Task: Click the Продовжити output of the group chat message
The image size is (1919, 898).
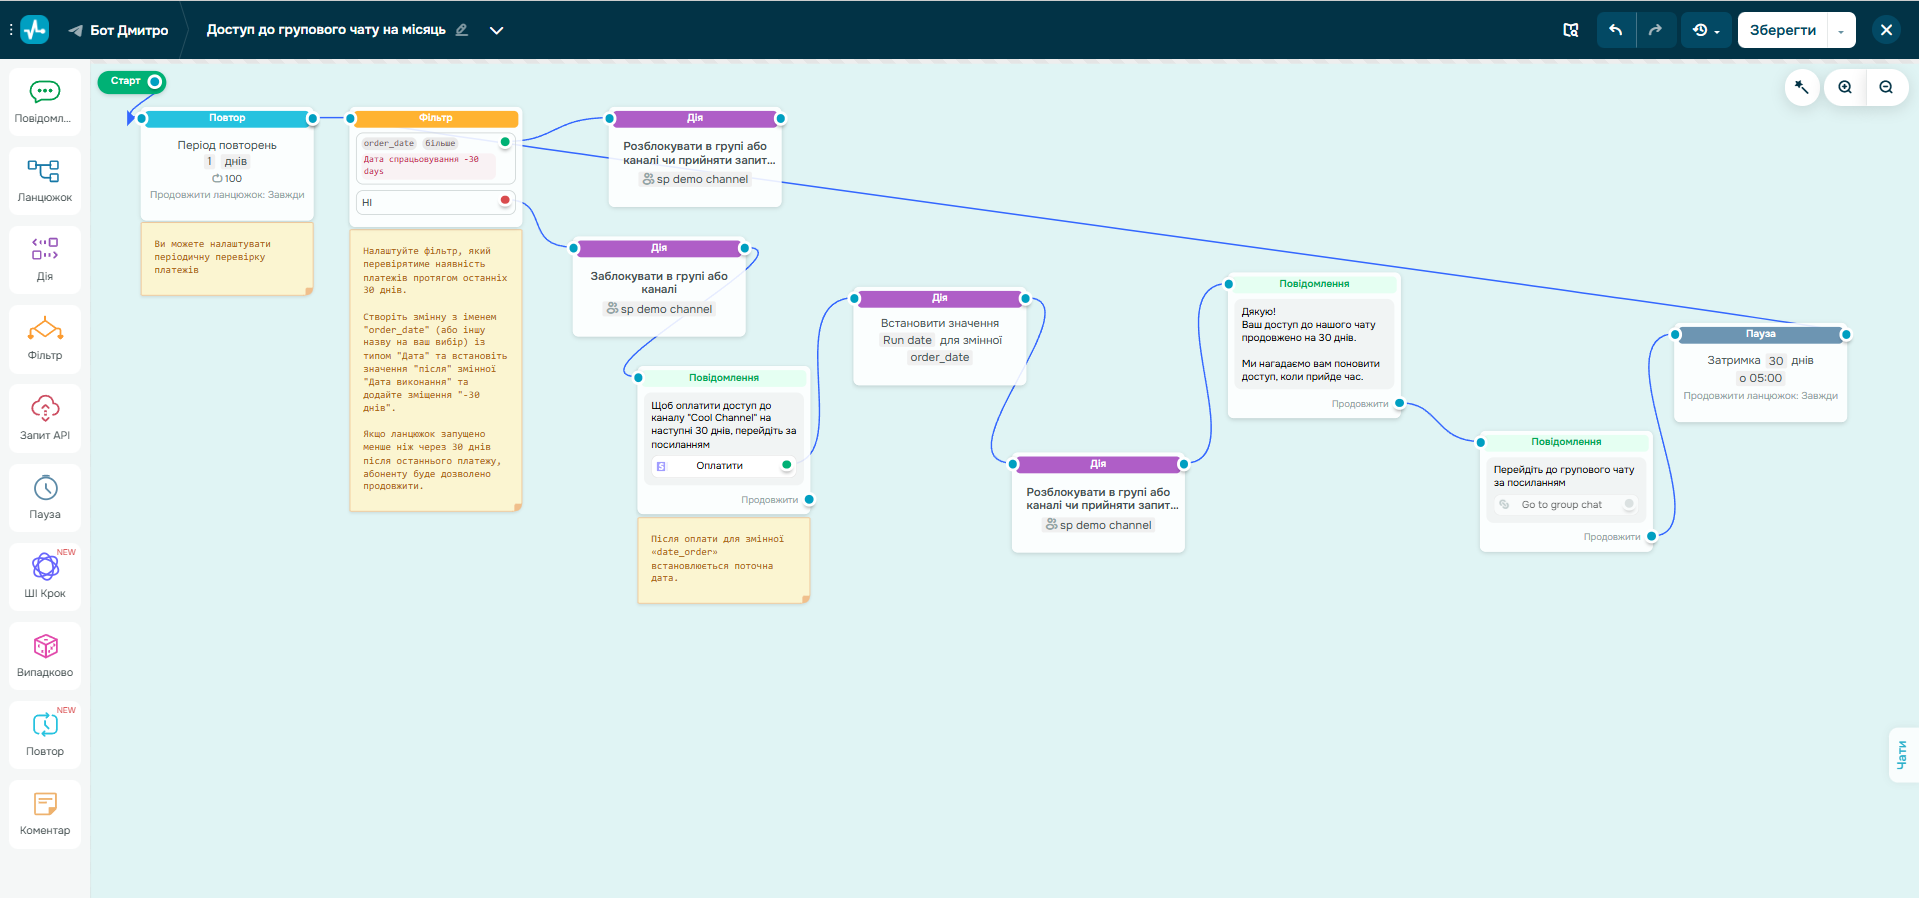Action: tap(1651, 536)
